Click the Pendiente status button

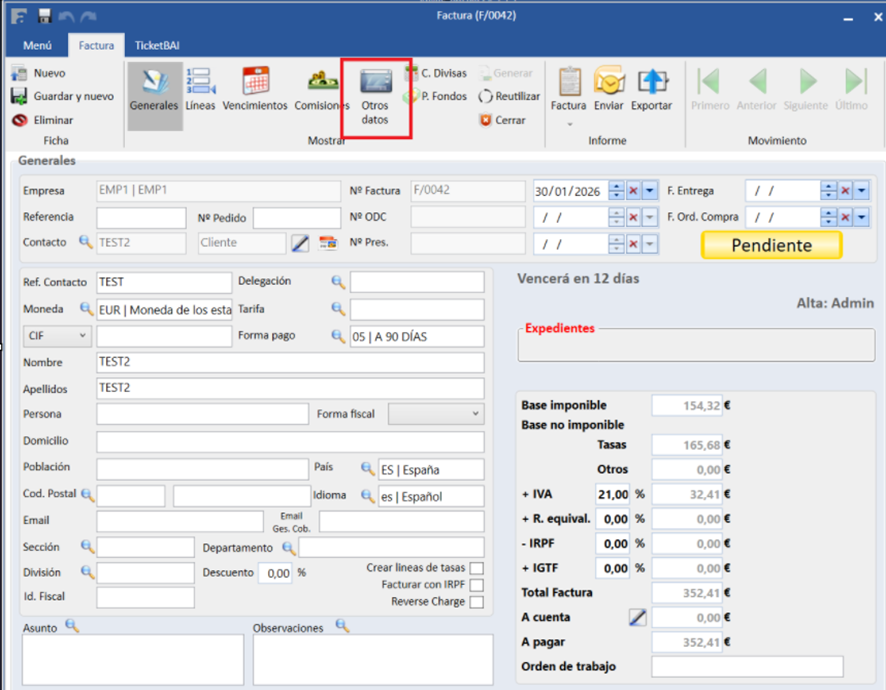tap(771, 245)
